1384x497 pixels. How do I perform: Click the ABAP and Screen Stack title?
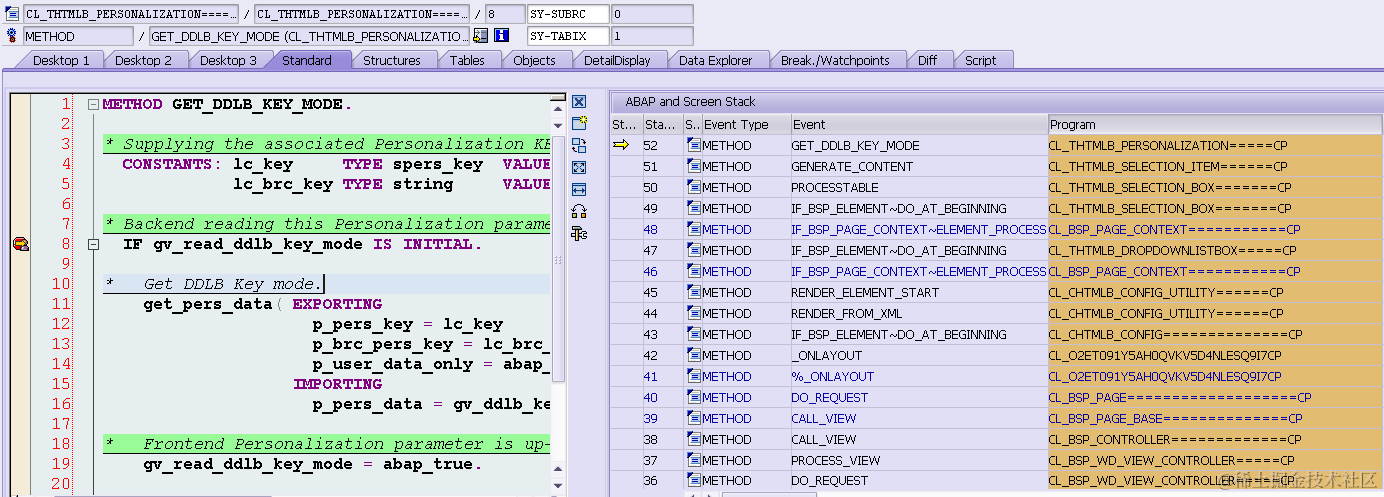coord(690,101)
